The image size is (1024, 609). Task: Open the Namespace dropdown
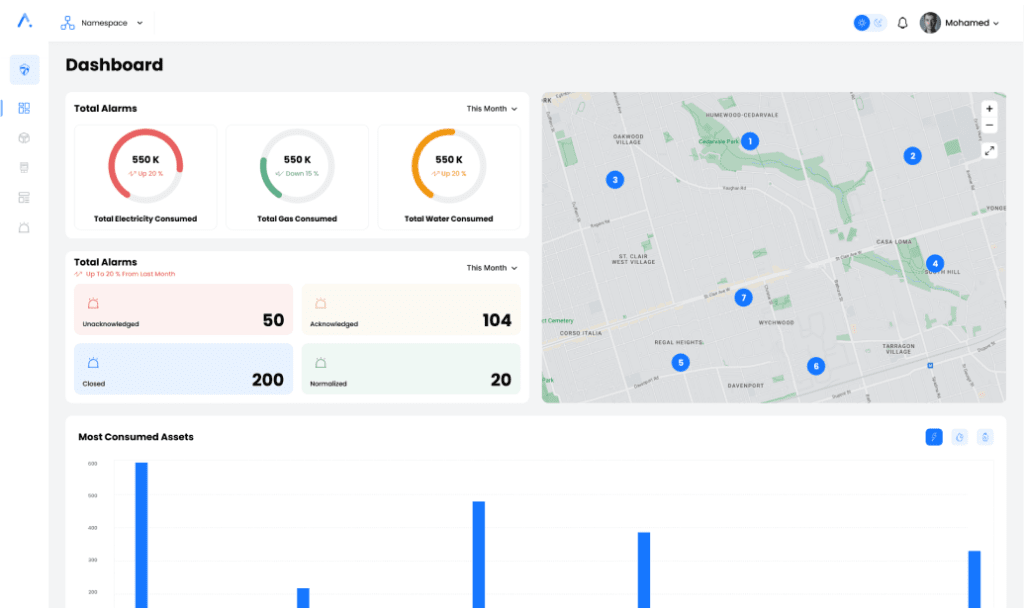(x=102, y=22)
